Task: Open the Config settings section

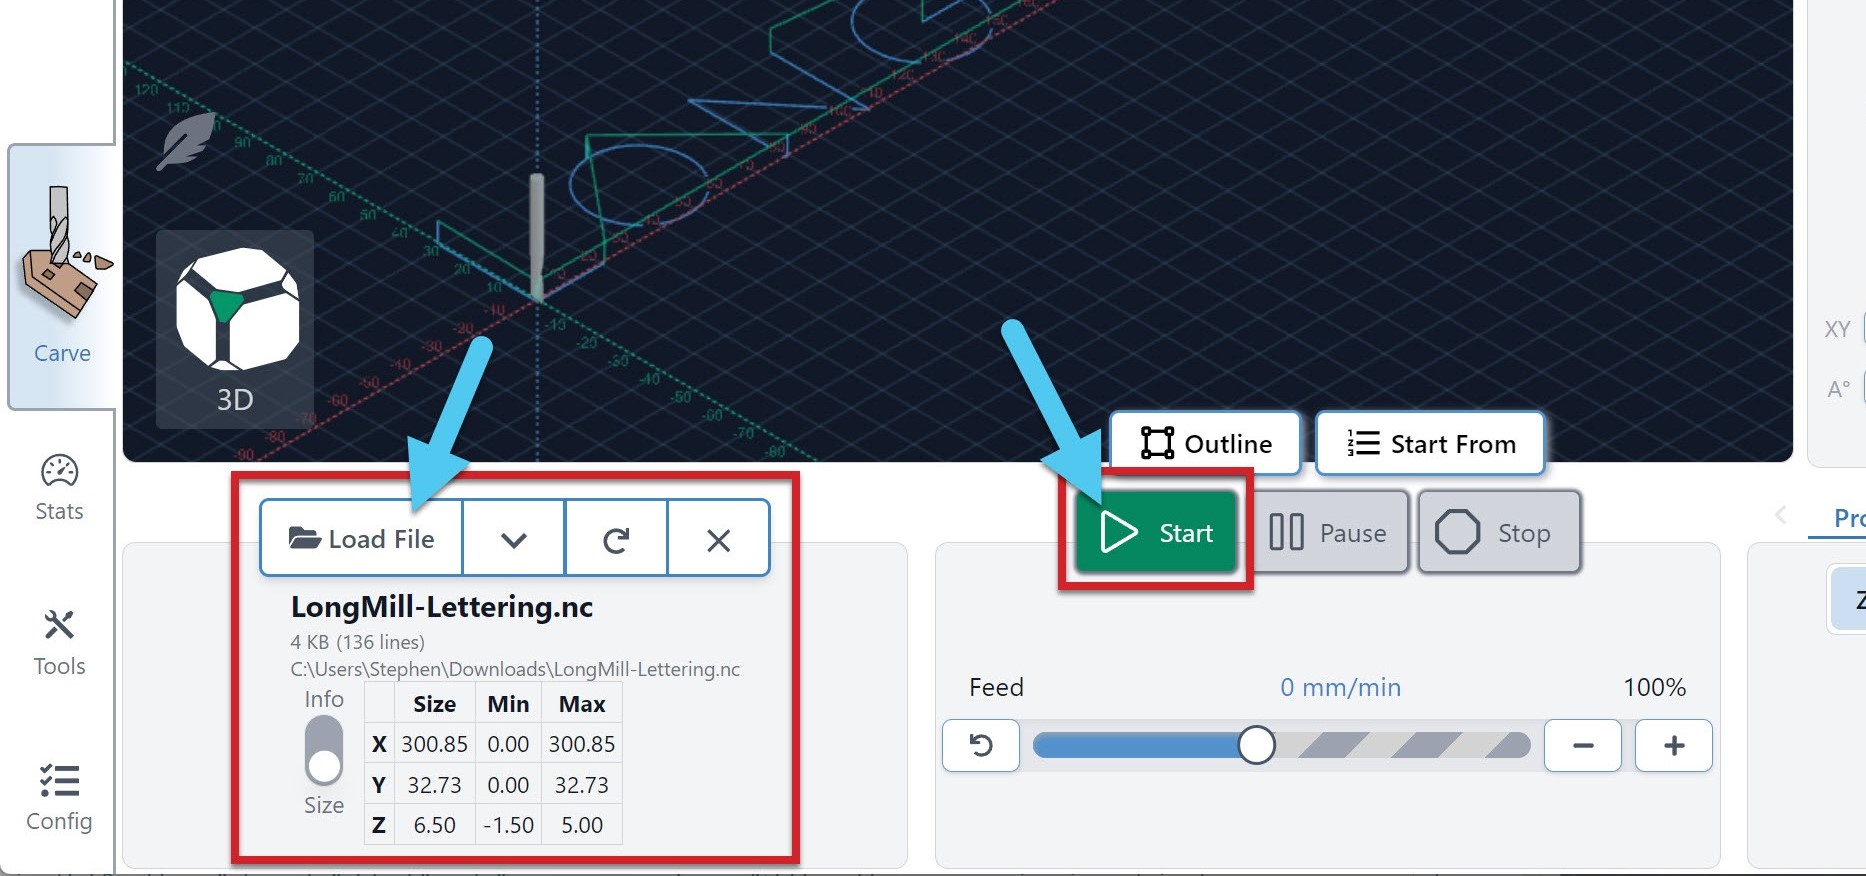Action: pos(60,797)
